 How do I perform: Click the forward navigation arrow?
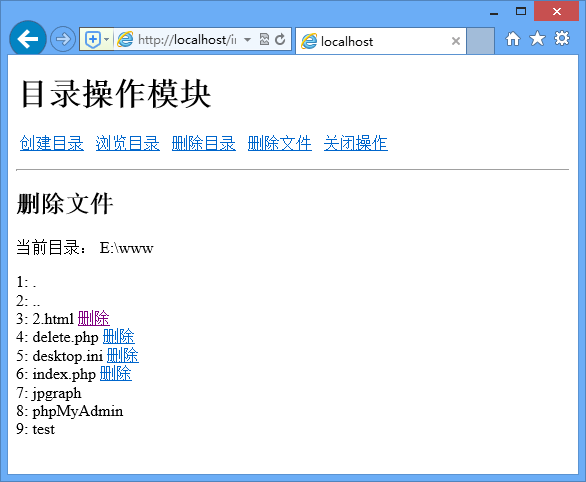pyautogui.click(x=63, y=39)
